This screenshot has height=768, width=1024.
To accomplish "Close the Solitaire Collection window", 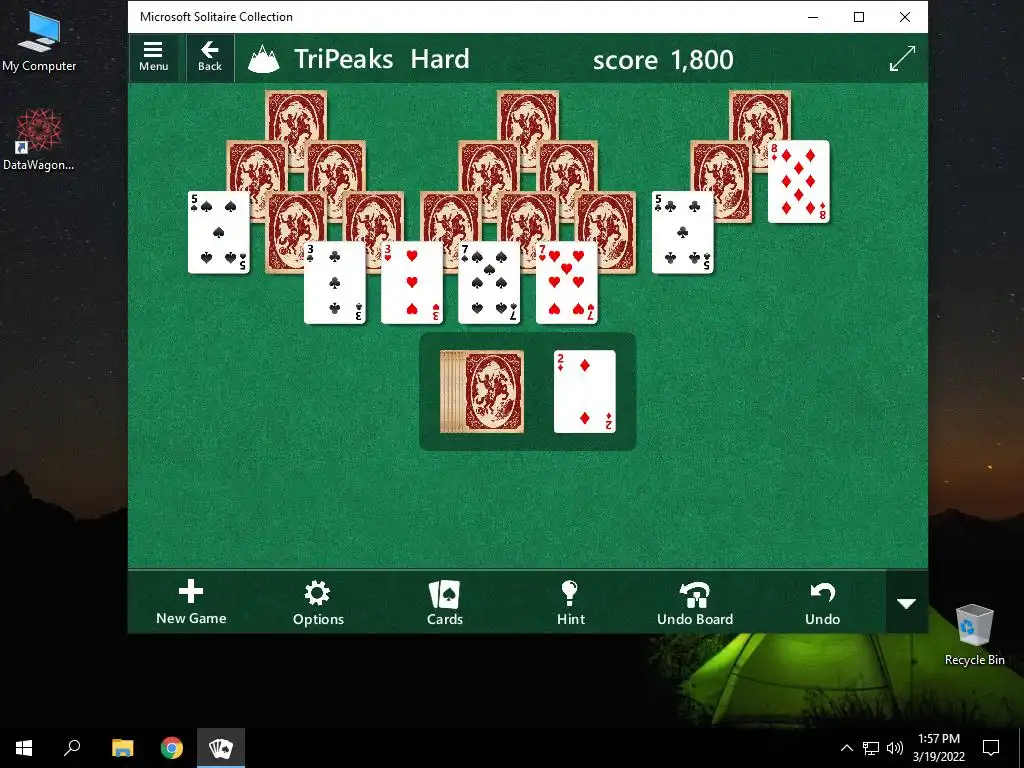I will coord(904,17).
